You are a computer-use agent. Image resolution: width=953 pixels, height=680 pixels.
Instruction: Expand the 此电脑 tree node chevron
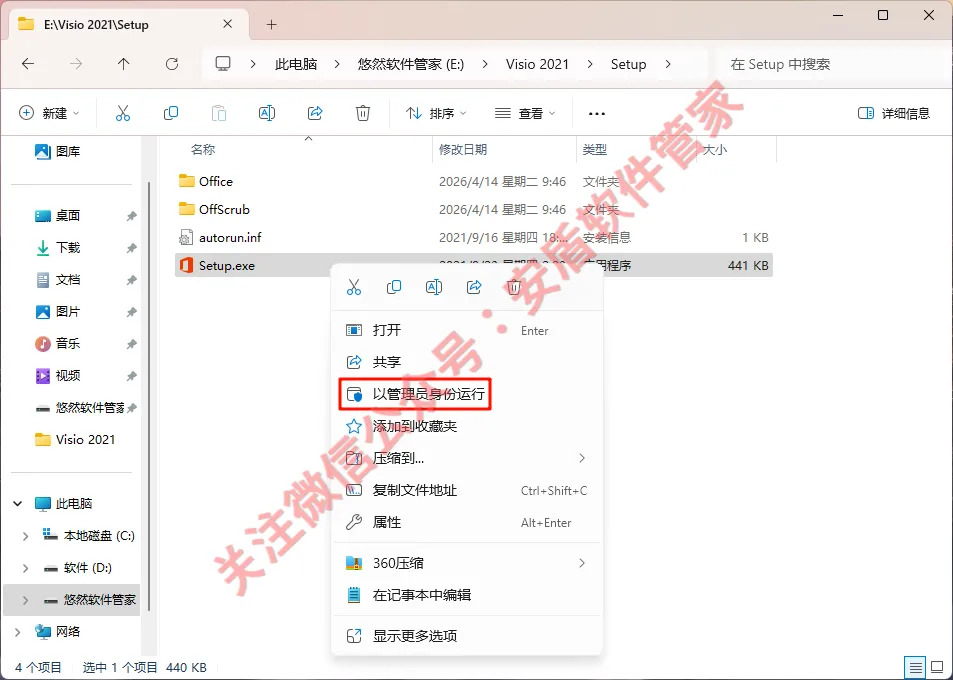coord(18,503)
